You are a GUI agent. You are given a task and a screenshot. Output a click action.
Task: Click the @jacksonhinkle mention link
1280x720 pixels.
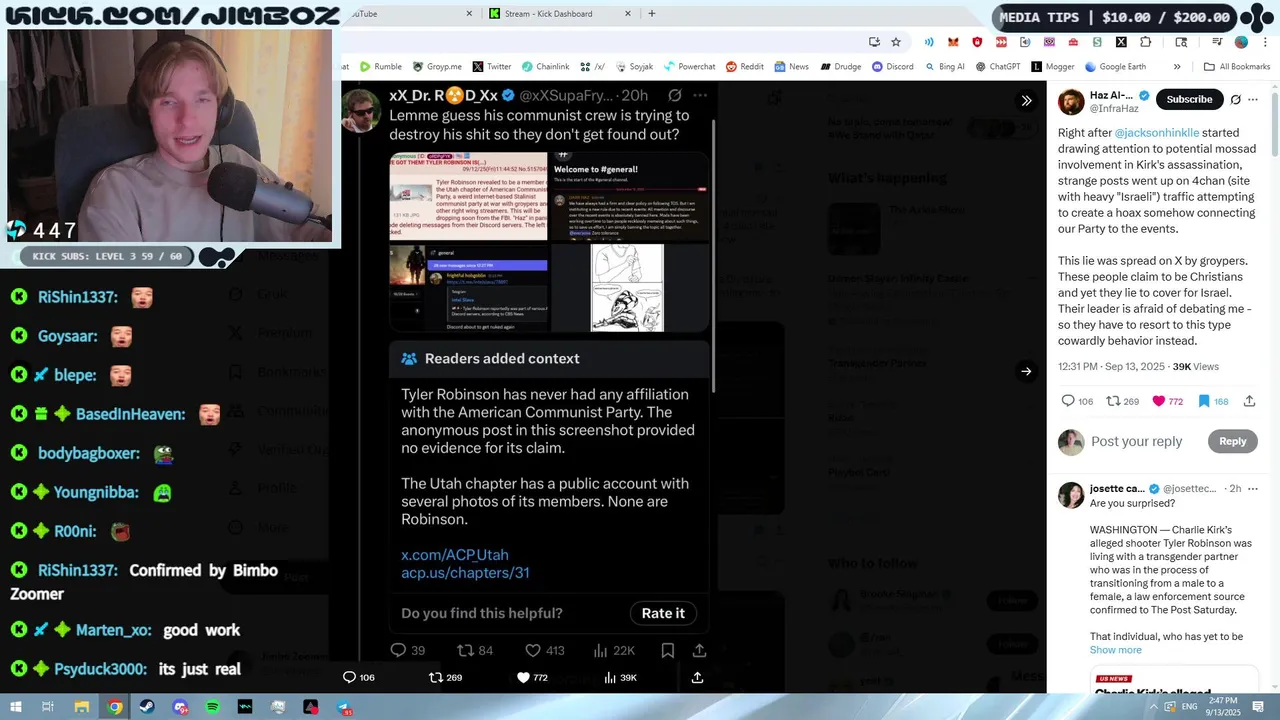point(1156,132)
